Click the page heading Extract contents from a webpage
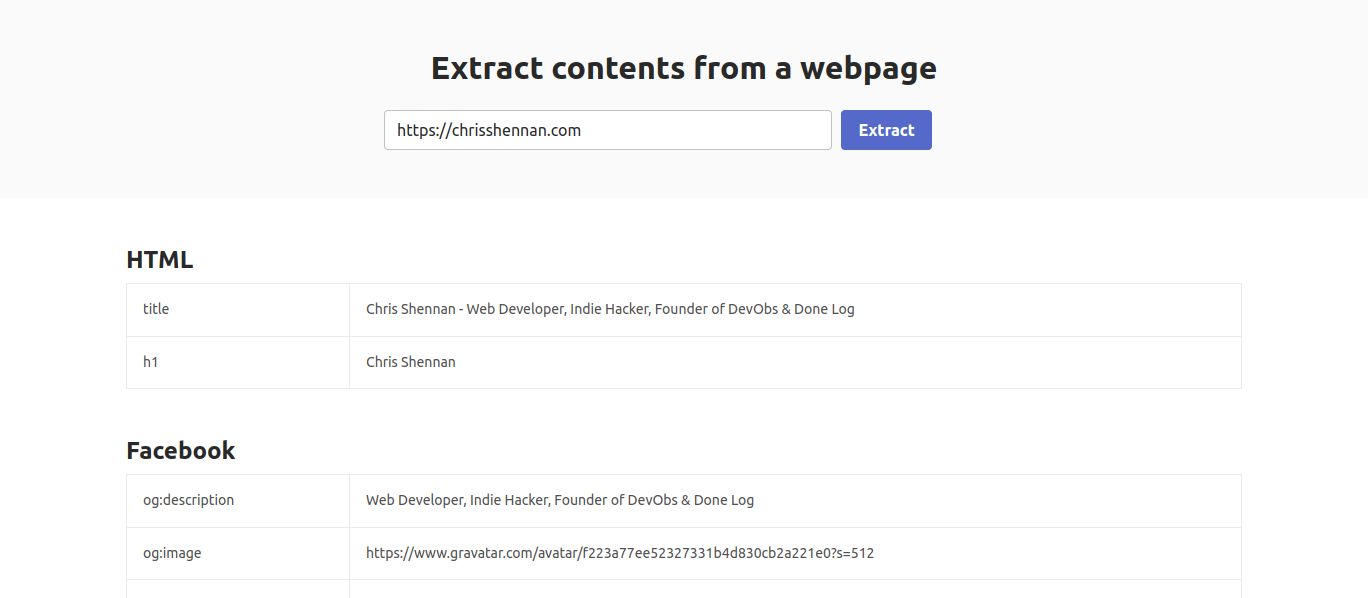1368x598 pixels. [683, 67]
